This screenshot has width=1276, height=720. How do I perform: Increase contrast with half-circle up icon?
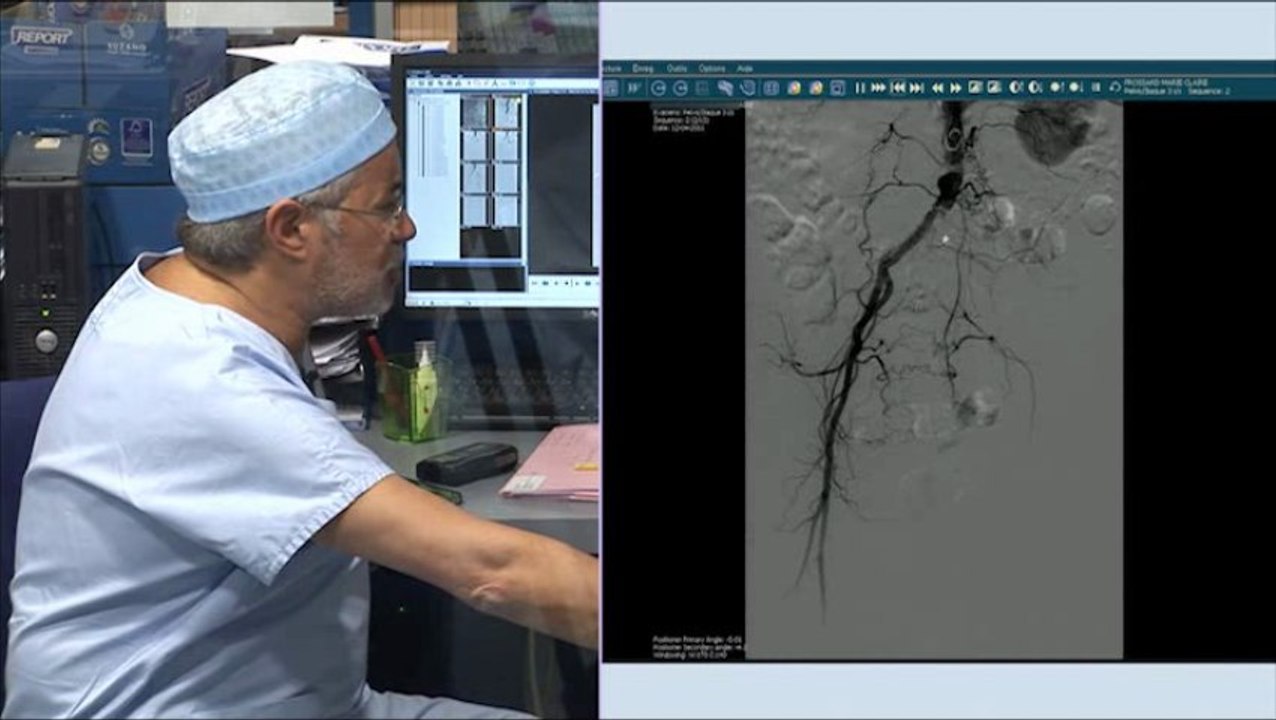click(x=1015, y=88)
